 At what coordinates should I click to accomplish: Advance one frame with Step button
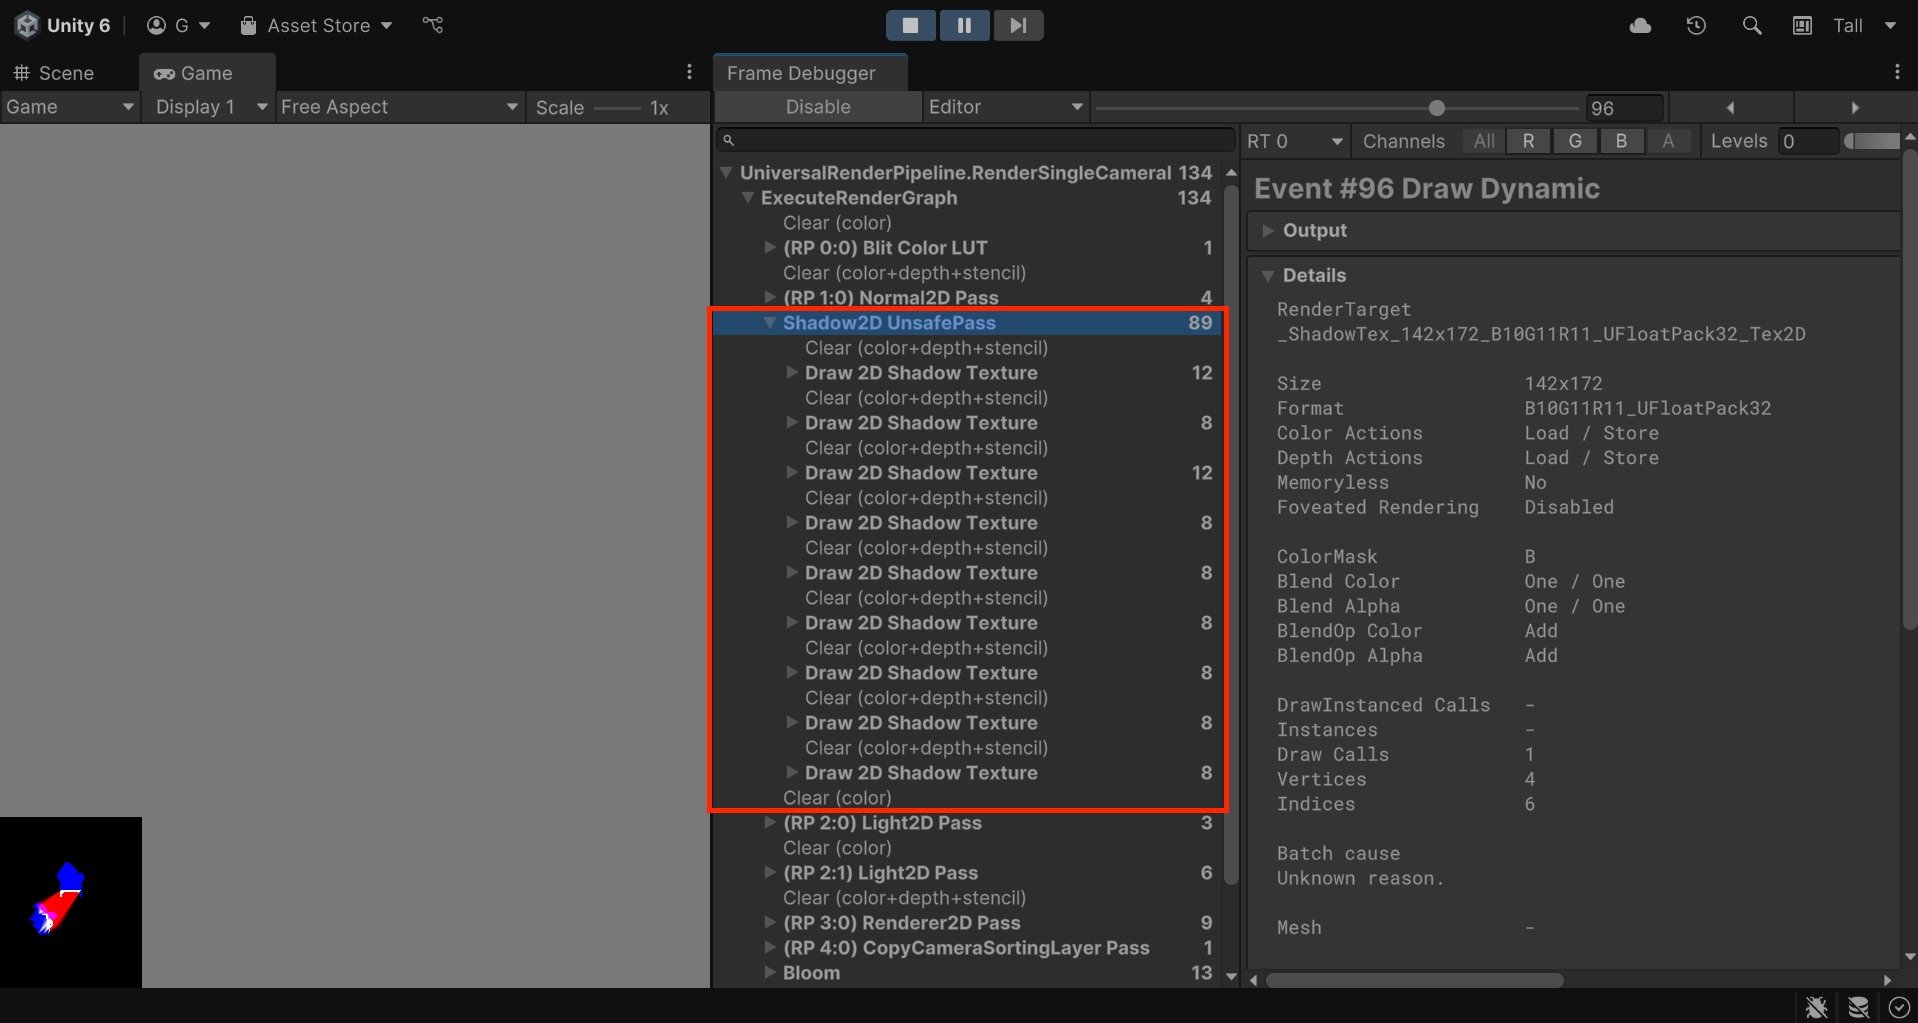(x=1018, y=25)
